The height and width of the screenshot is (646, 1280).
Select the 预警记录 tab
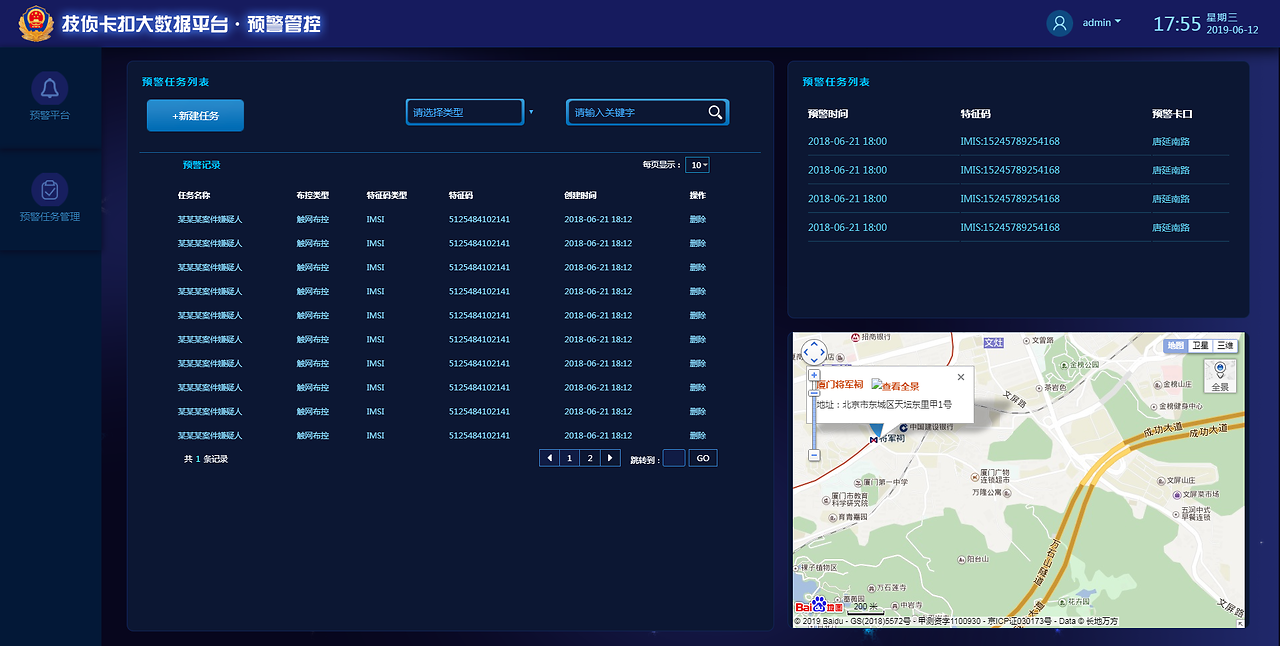tap(201, 165)
